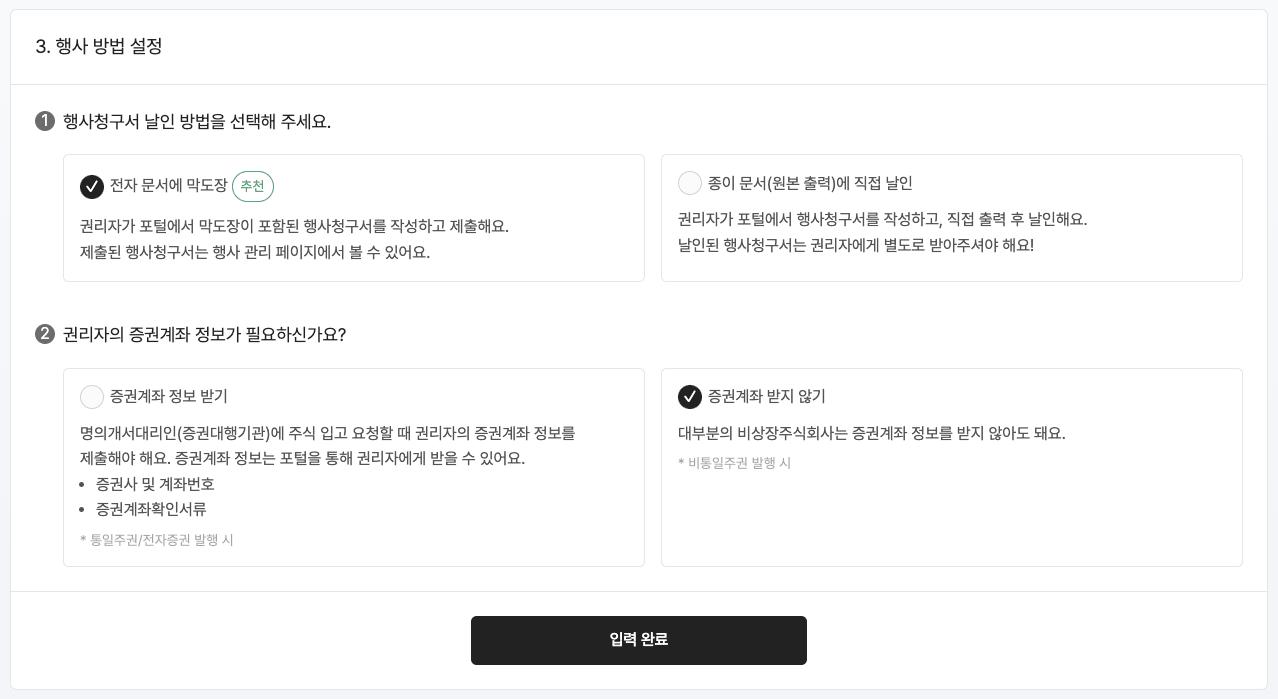Click the "증권계좌 정보 받기" option card

click(x=353, y=467)
